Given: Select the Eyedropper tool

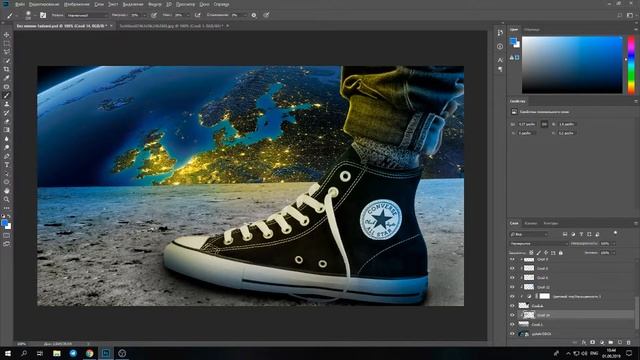Looking at the screenshot, I should pyautogui.click(x=7, y=78).
